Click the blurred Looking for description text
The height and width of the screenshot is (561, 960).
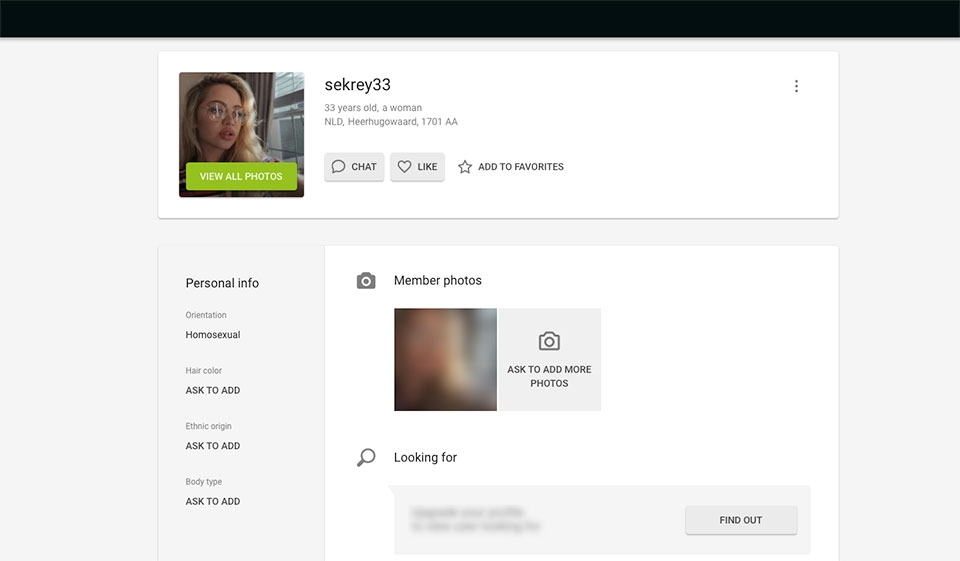pyautogui.click(x=476, y=519)
